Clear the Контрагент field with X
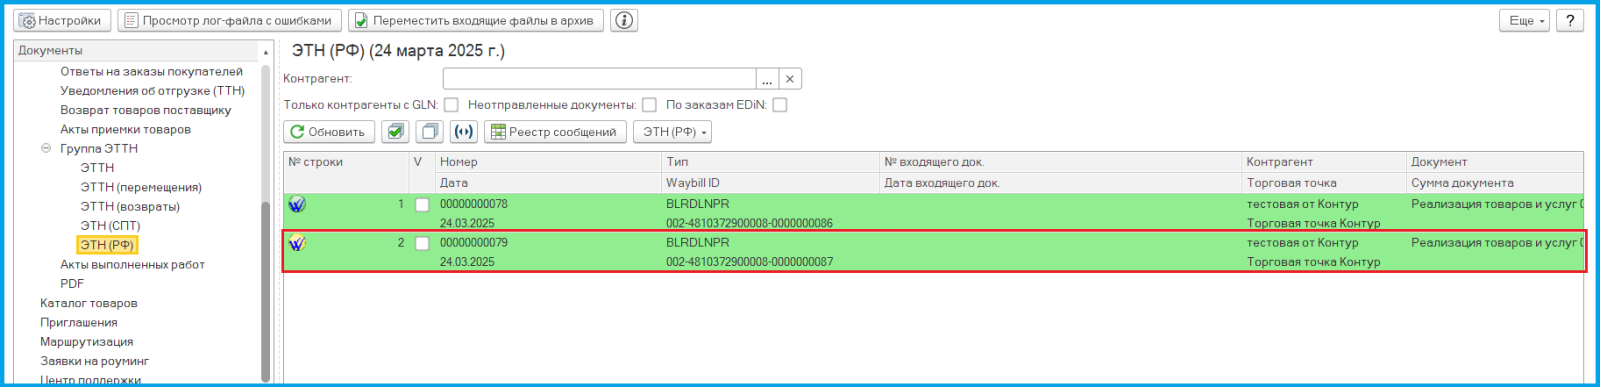This screenshot has width=1600, height=387. 790,79
